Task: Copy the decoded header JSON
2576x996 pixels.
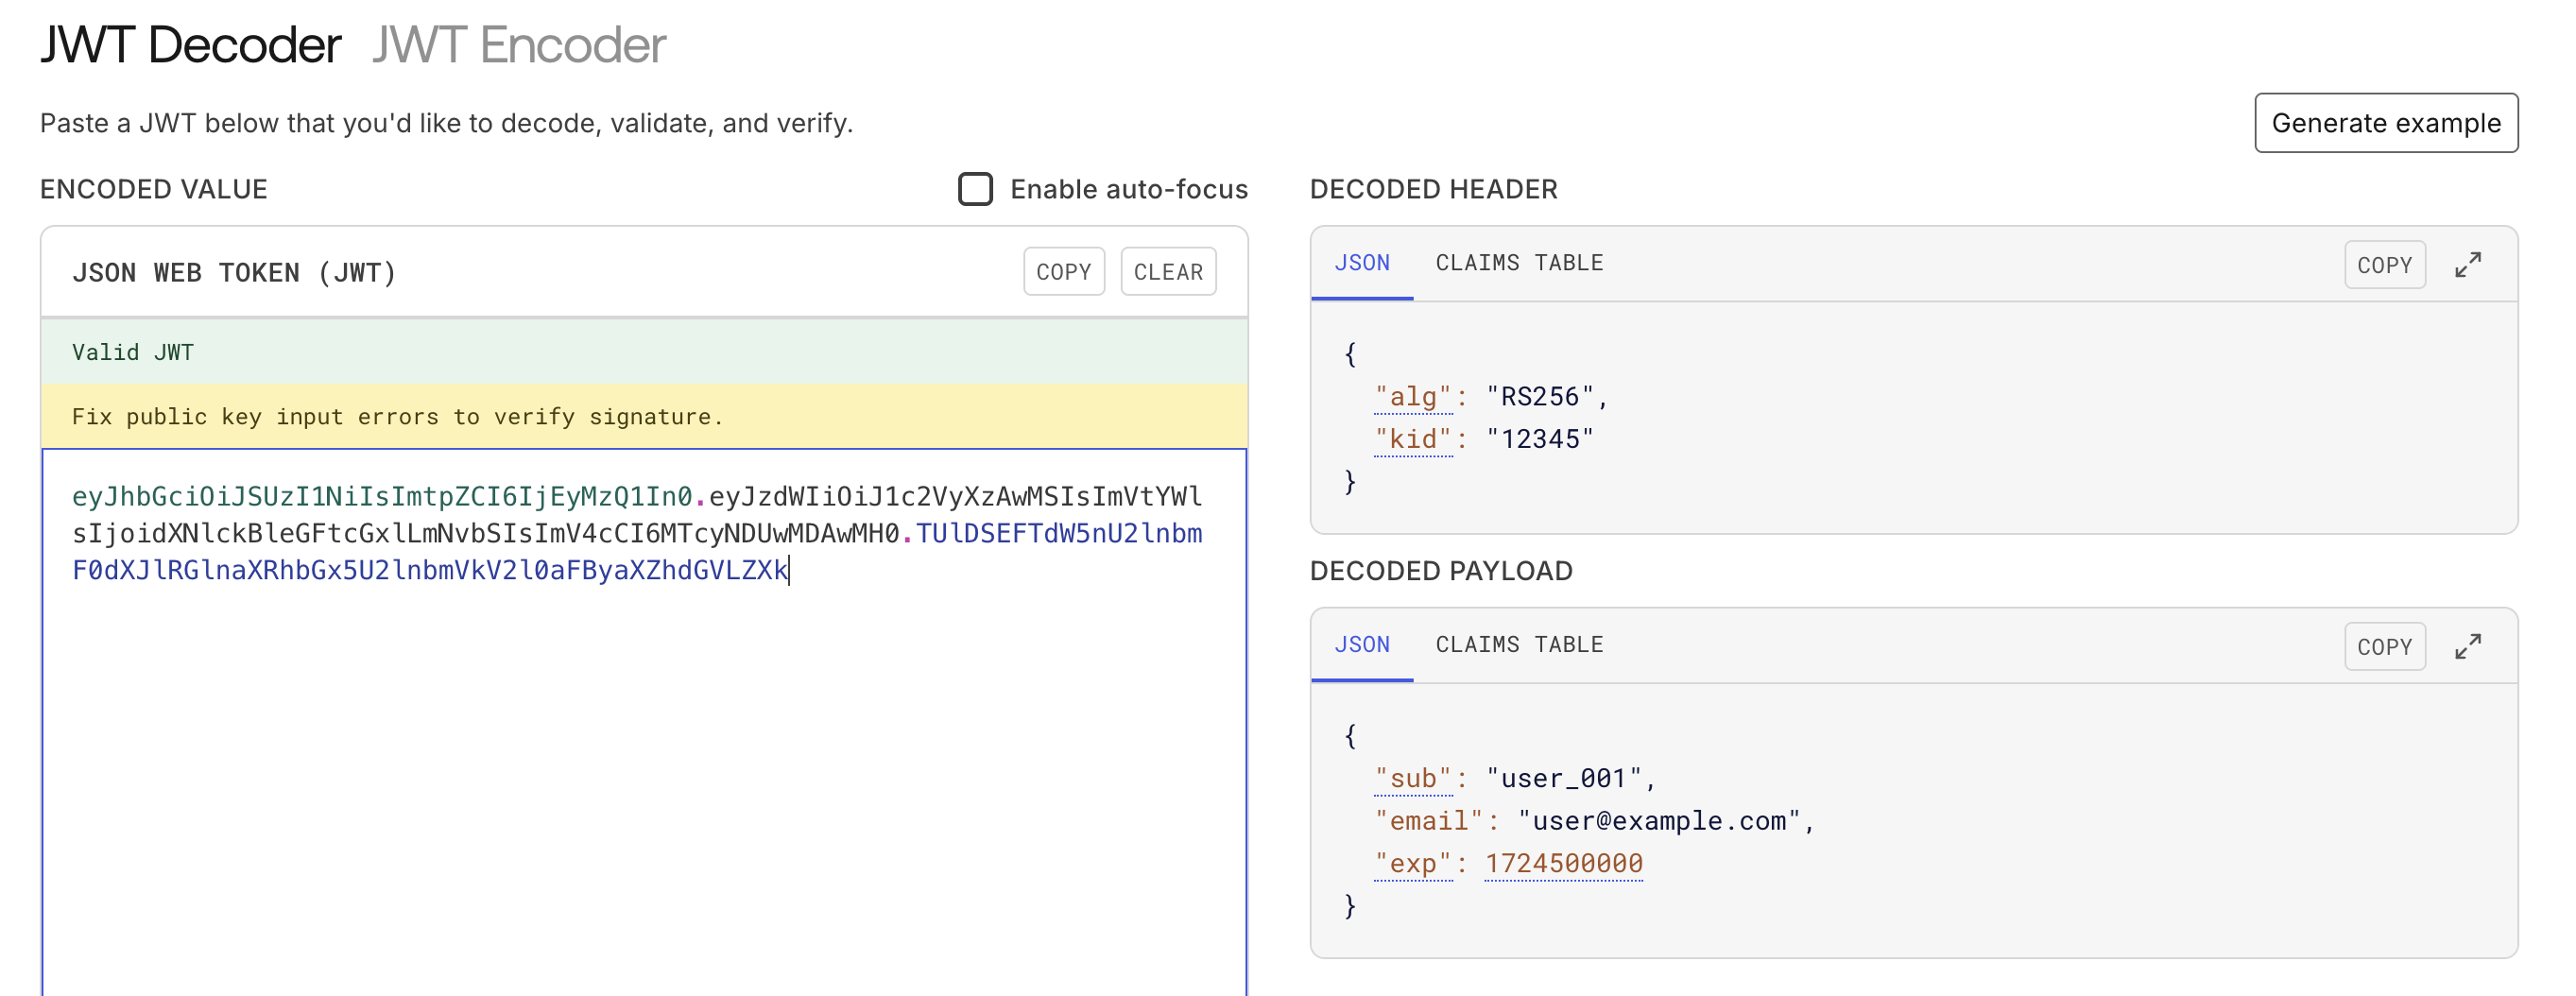Action: [2384, 264]
